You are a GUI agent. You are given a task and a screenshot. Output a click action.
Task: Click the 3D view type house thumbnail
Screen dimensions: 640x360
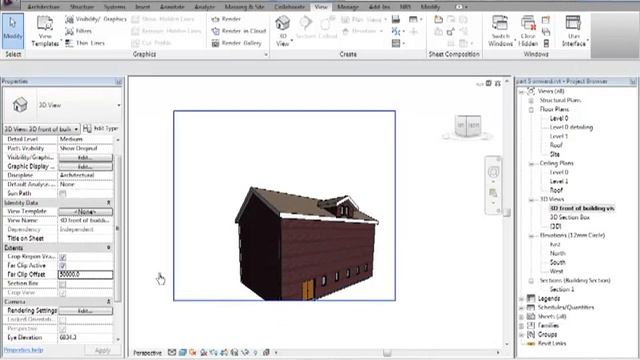(20, 105)
